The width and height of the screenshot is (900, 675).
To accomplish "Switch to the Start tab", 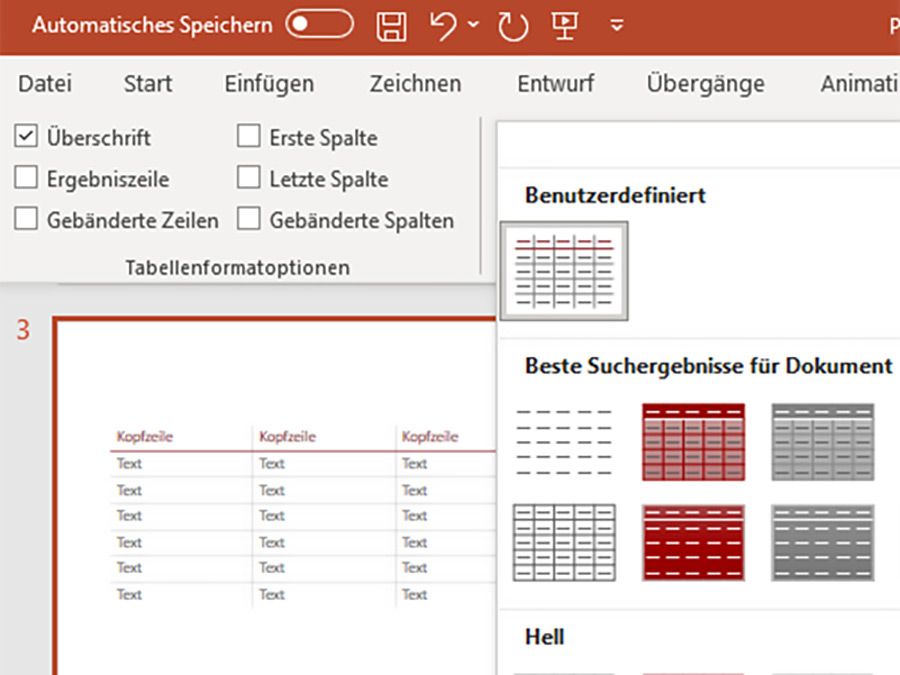I will pyautogui.click(x=148, y=84).
